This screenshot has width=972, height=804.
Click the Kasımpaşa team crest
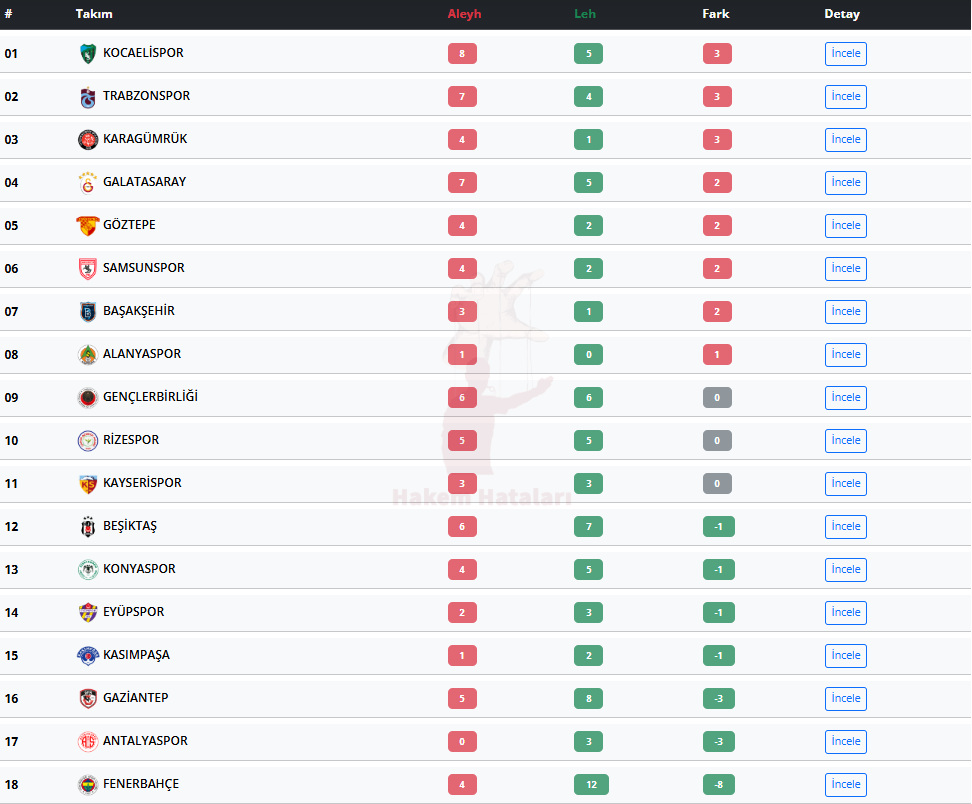tap(88, 655)
